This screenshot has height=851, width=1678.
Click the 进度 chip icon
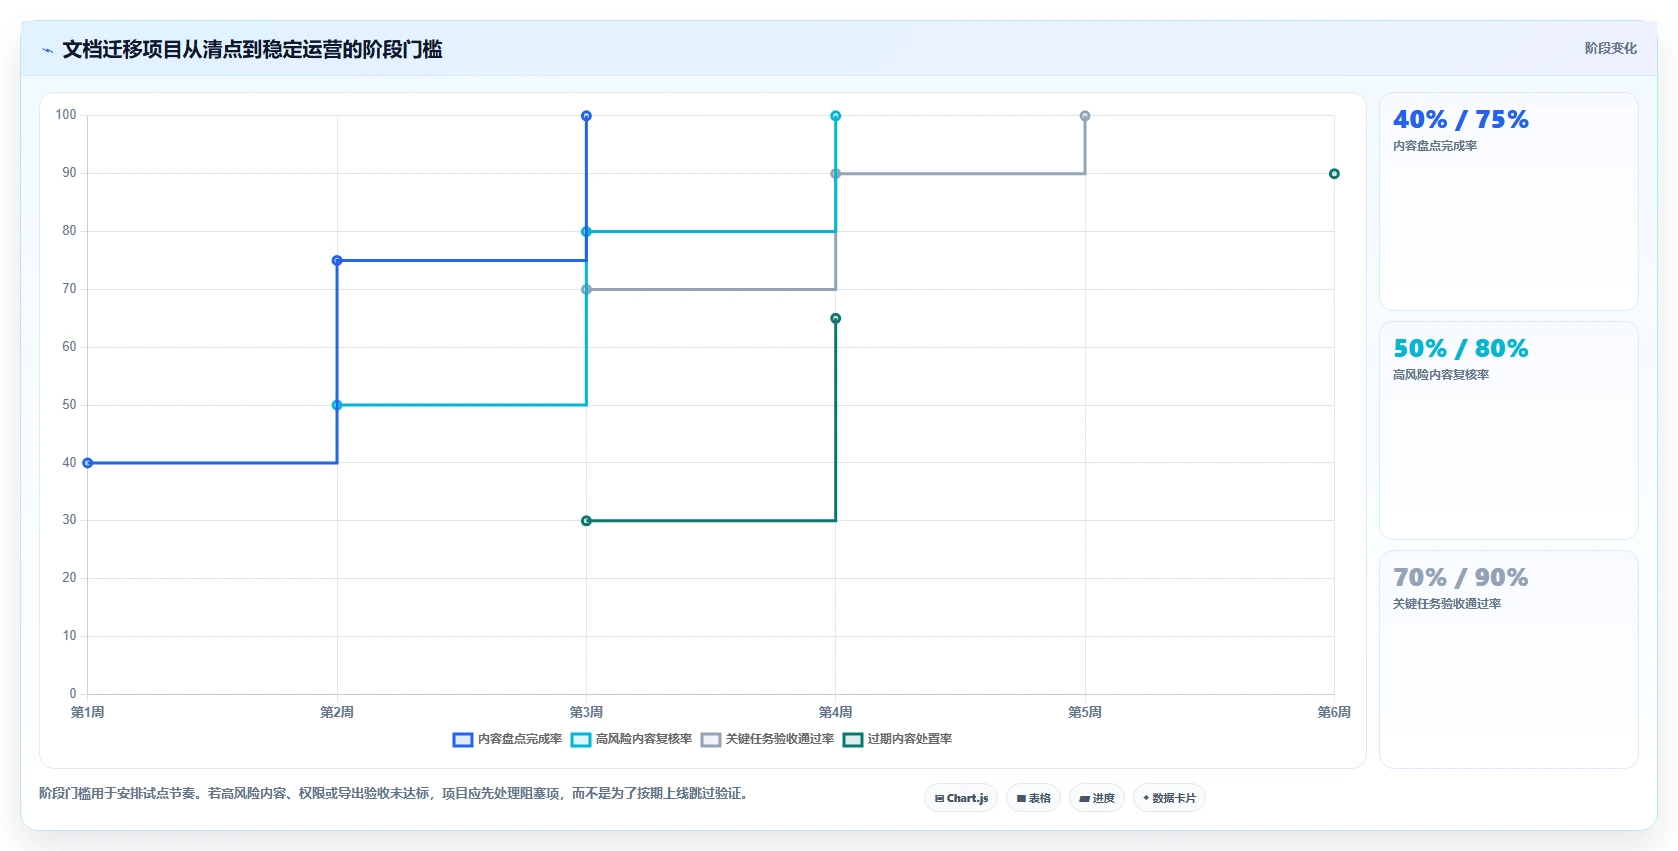[1084, 798]
